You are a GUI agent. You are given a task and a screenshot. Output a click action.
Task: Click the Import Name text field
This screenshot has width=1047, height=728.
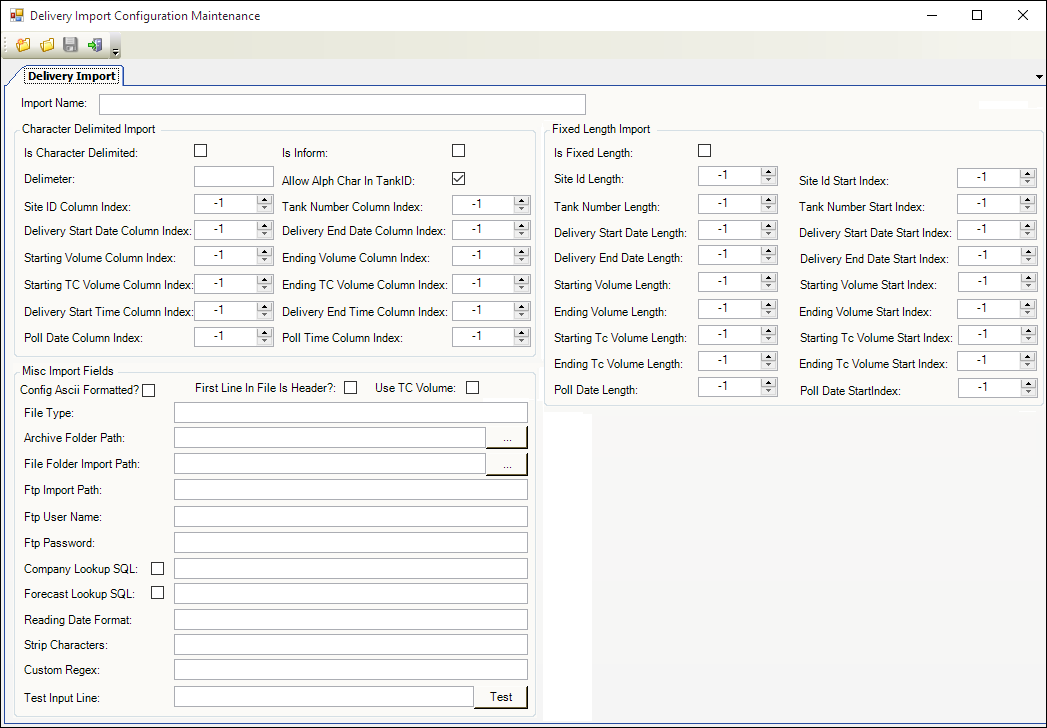(341, 104)
